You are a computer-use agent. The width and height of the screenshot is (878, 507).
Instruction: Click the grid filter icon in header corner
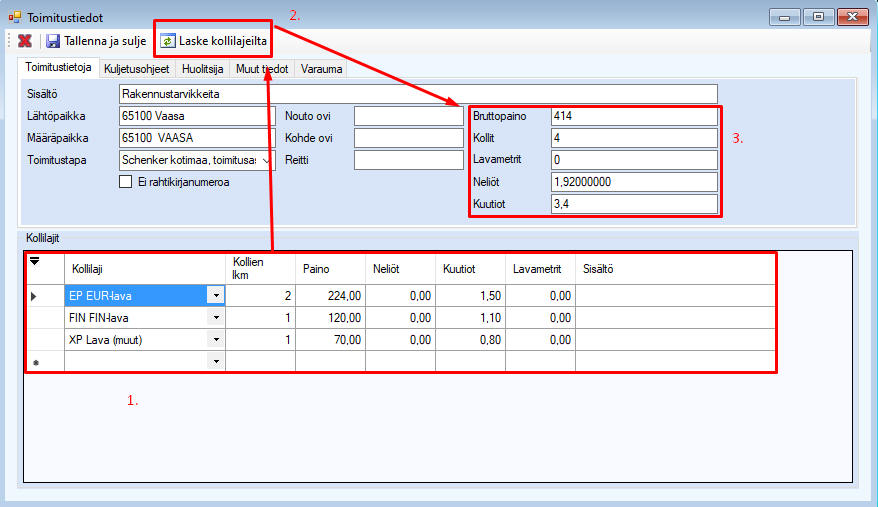pyautogui.click(x=35, y=262)
